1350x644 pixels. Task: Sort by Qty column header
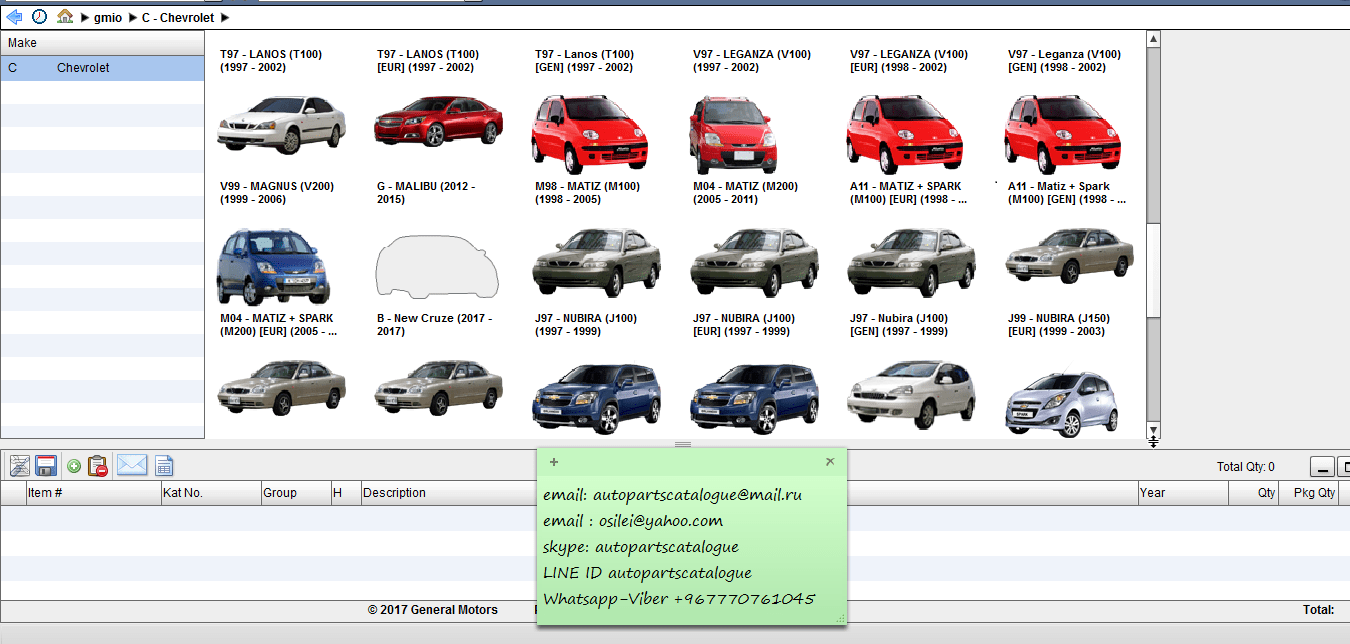pyautogui.click(x=1254, y=493)
